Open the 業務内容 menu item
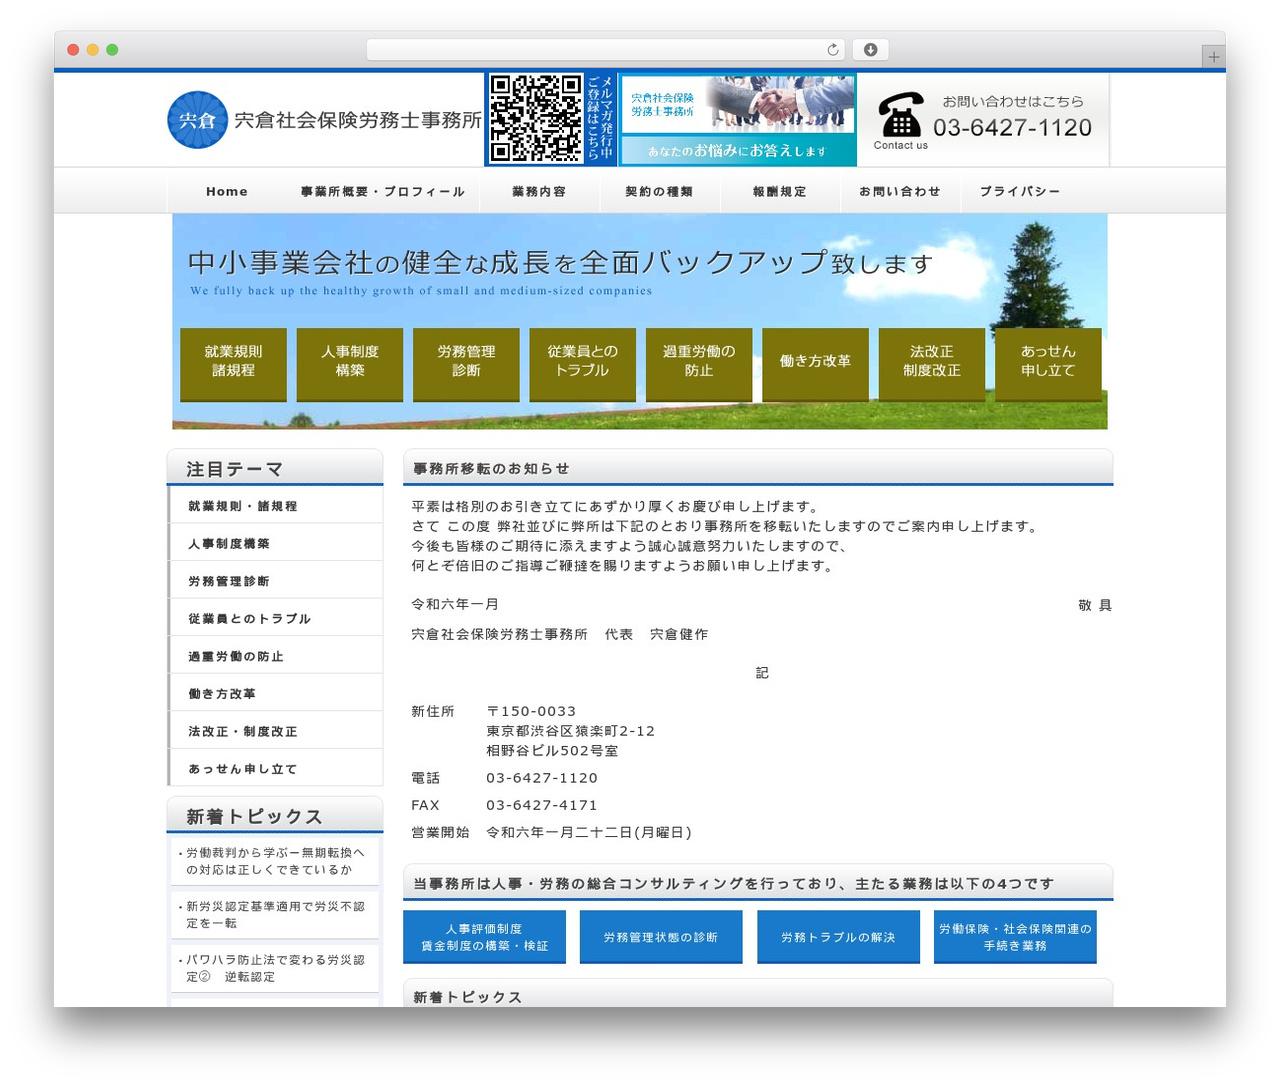 click(539, 192)
